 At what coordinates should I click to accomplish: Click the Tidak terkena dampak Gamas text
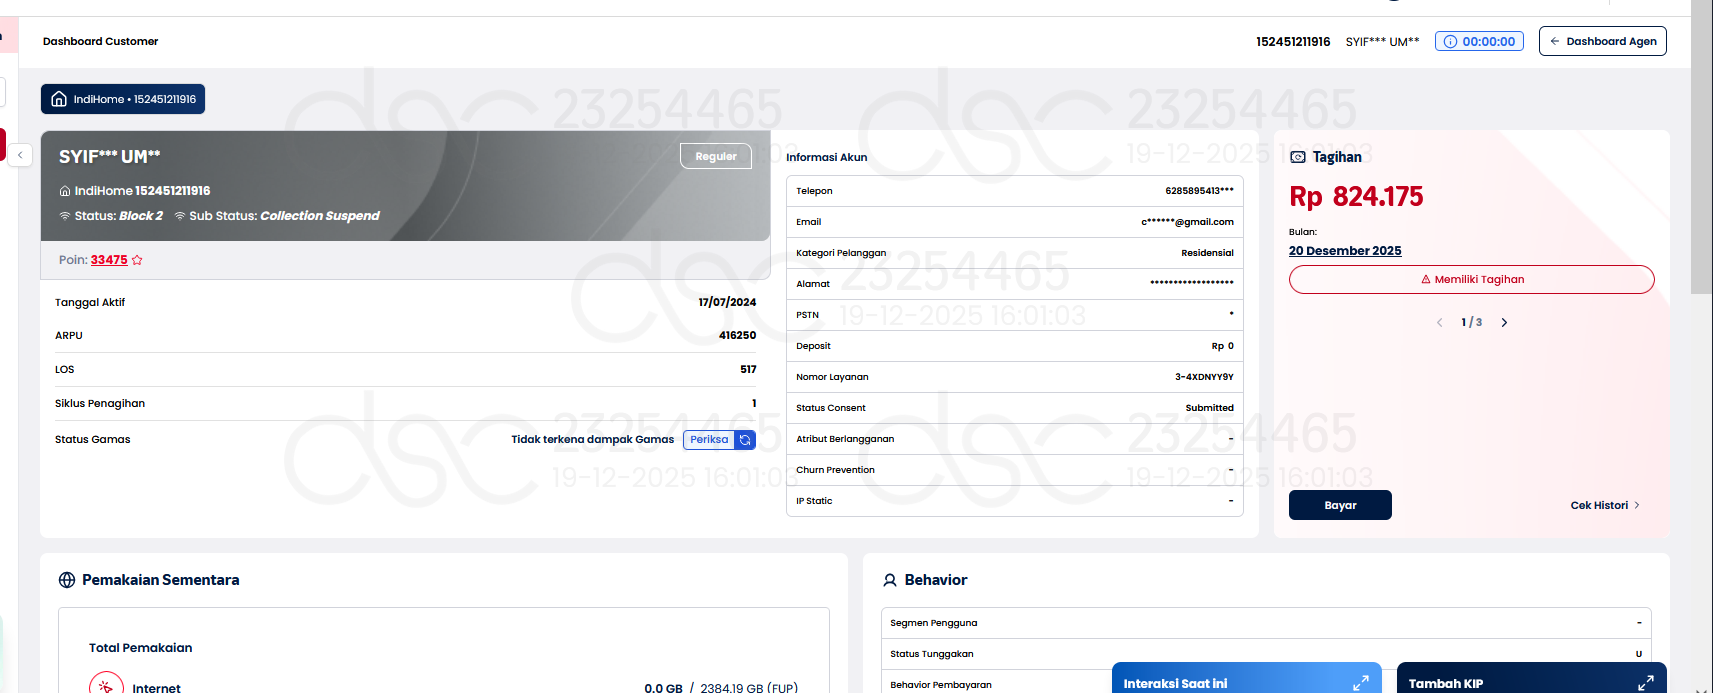pyautogui.click(x=592, y=440)
